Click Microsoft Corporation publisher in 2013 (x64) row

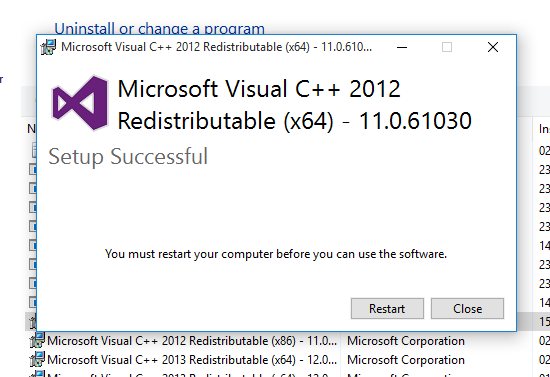(406, 359)
